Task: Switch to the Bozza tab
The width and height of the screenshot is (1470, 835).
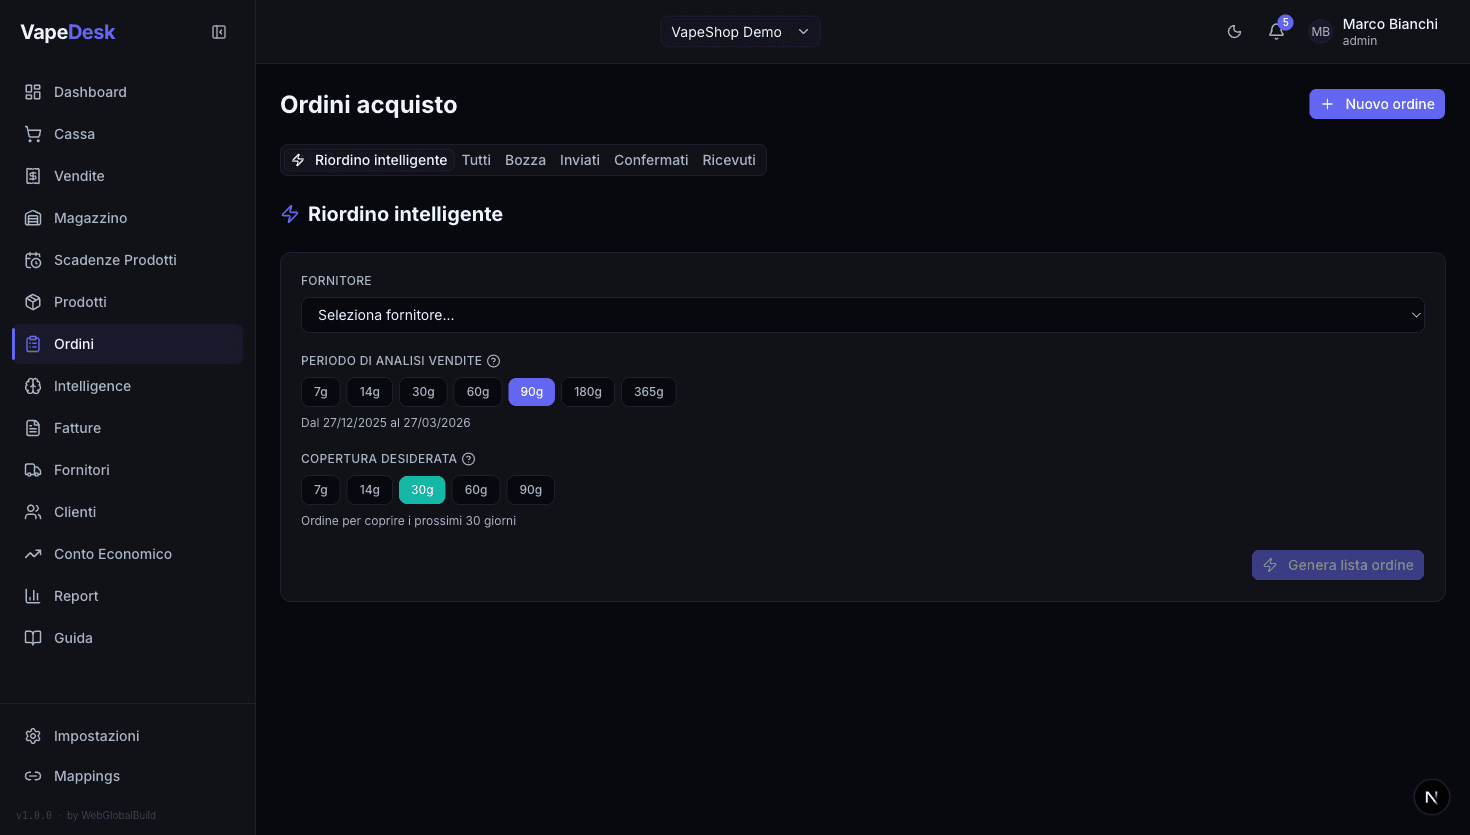Action: [525, 160]
